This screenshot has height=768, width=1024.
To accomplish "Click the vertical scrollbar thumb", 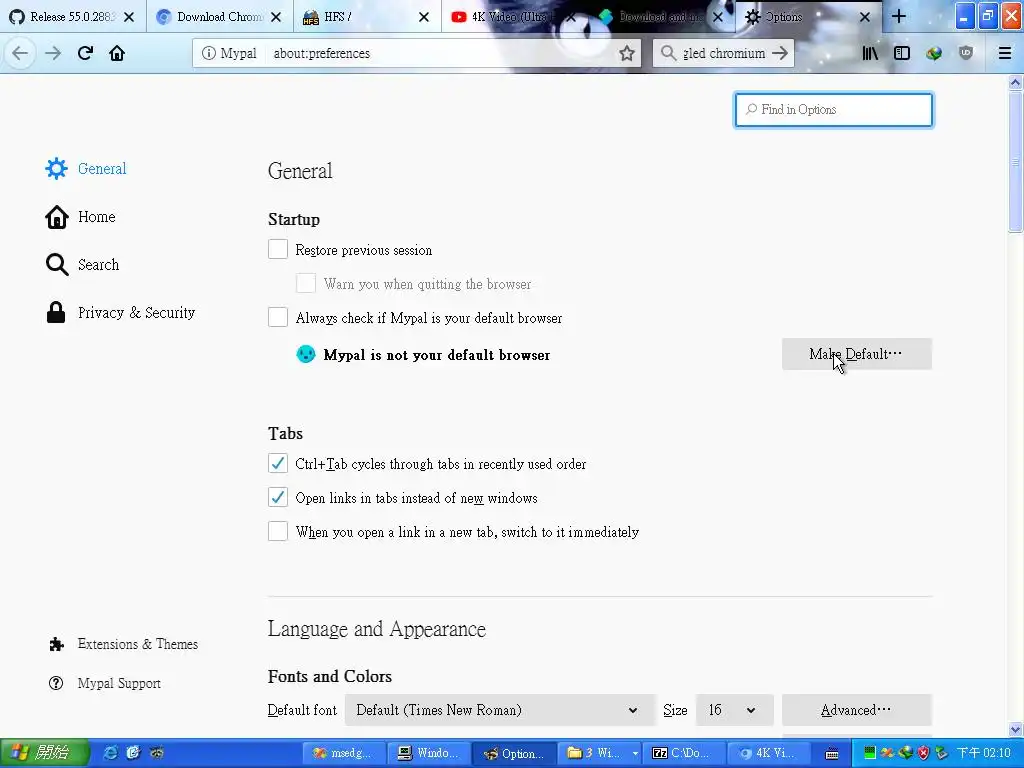I will [1015, 161].
